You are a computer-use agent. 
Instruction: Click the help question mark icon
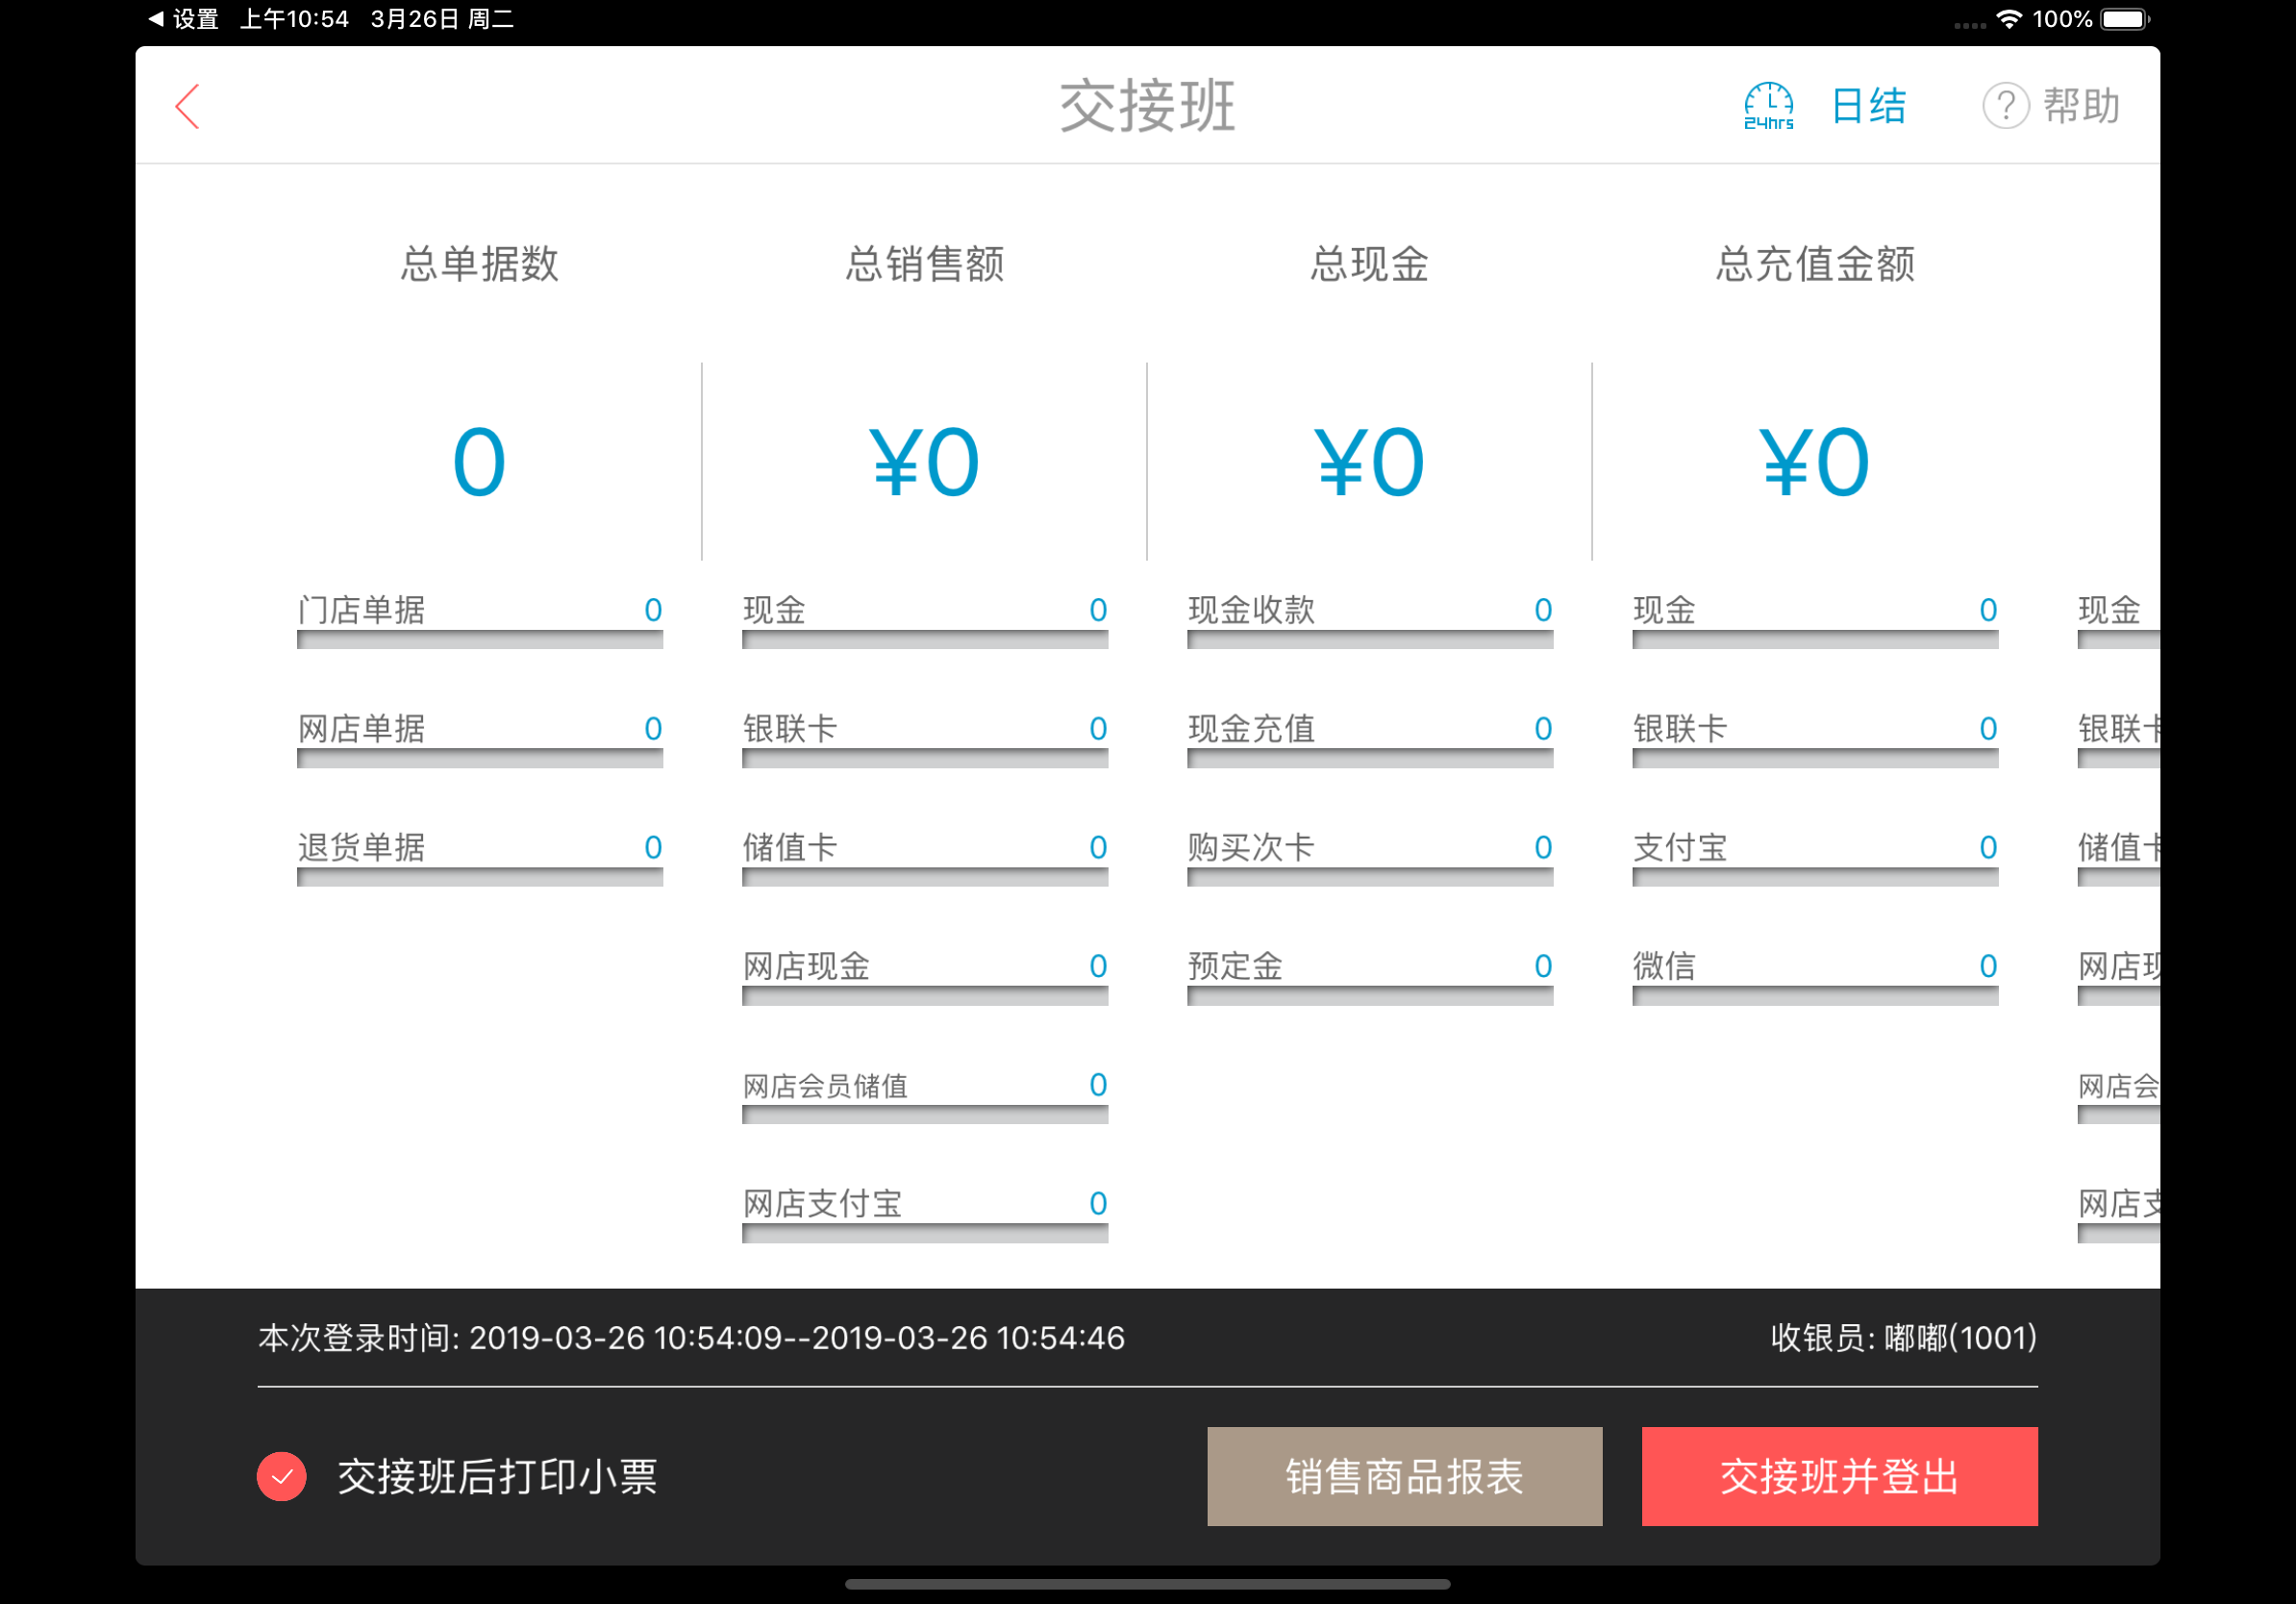click(x=2005, y=106)
